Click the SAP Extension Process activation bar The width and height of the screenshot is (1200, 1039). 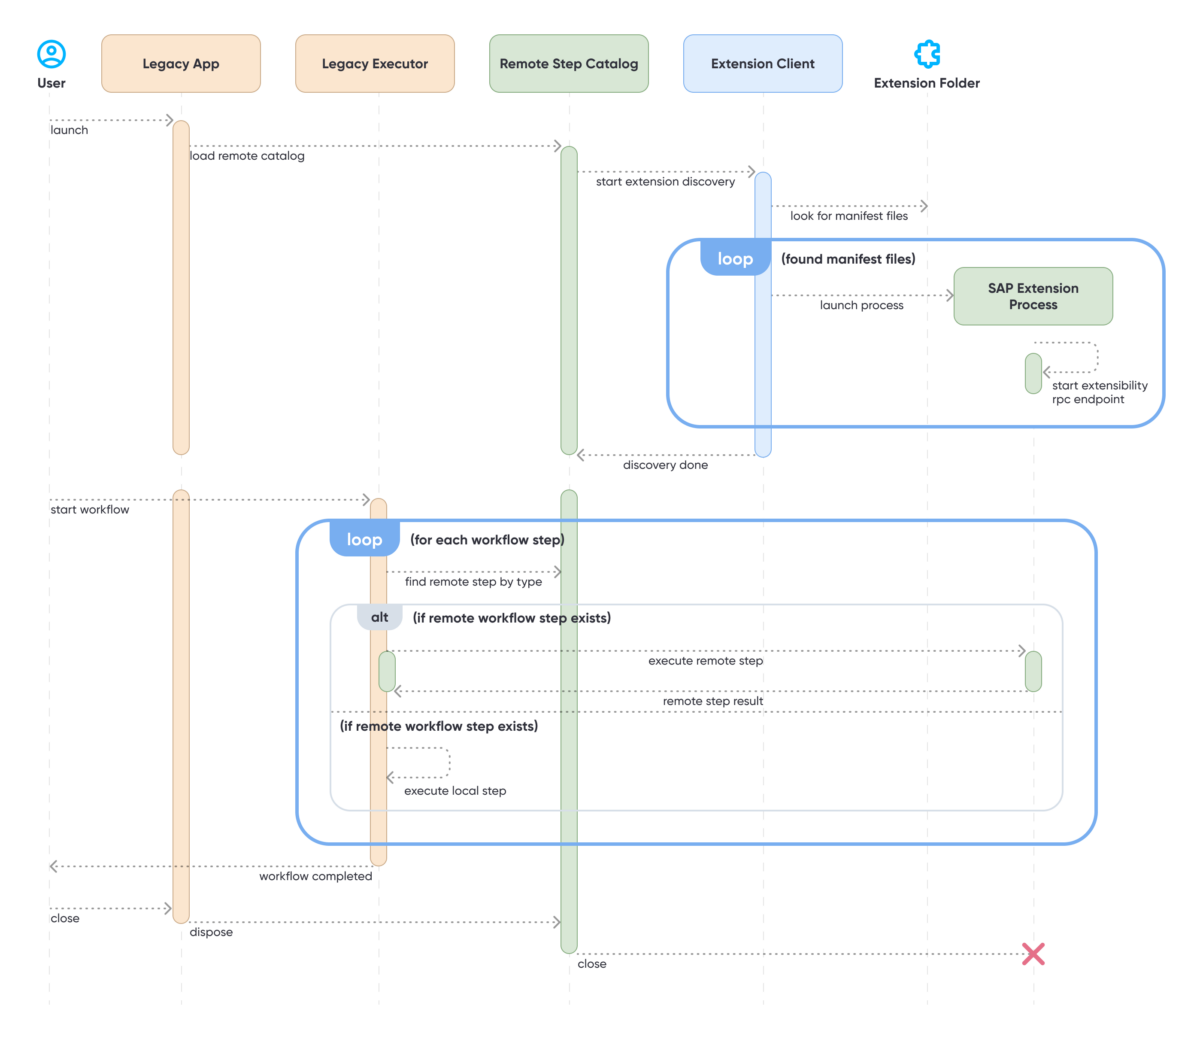[1033, 373]
